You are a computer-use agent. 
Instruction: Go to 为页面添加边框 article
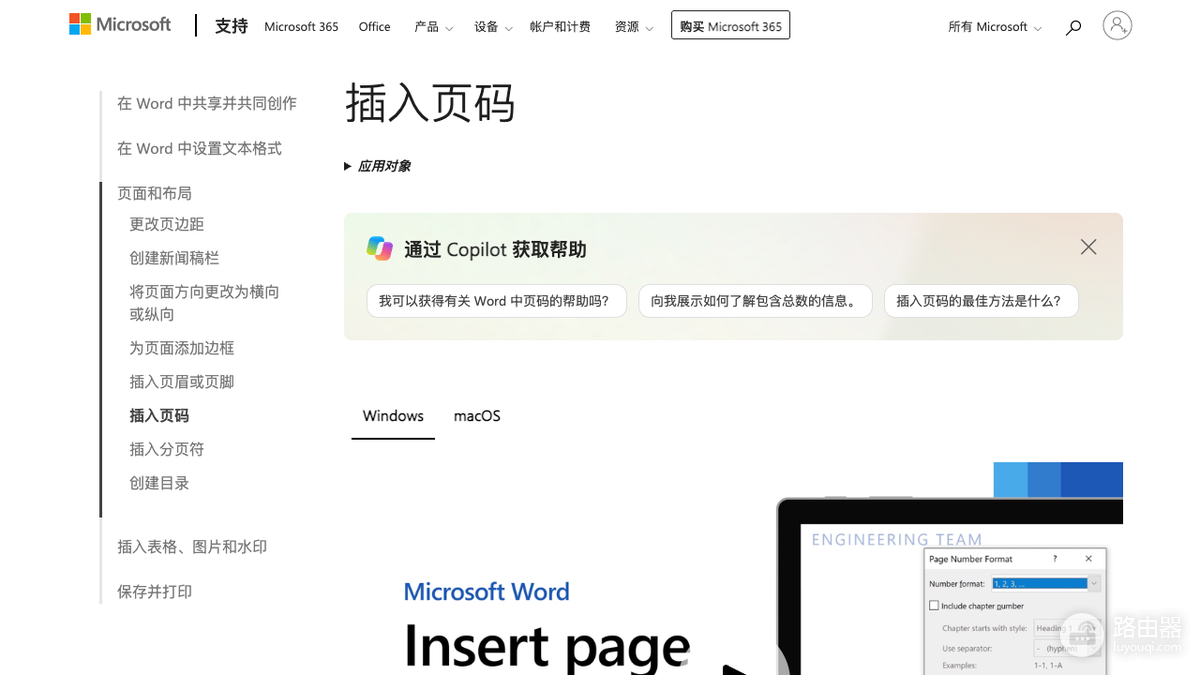coord(181,348)
